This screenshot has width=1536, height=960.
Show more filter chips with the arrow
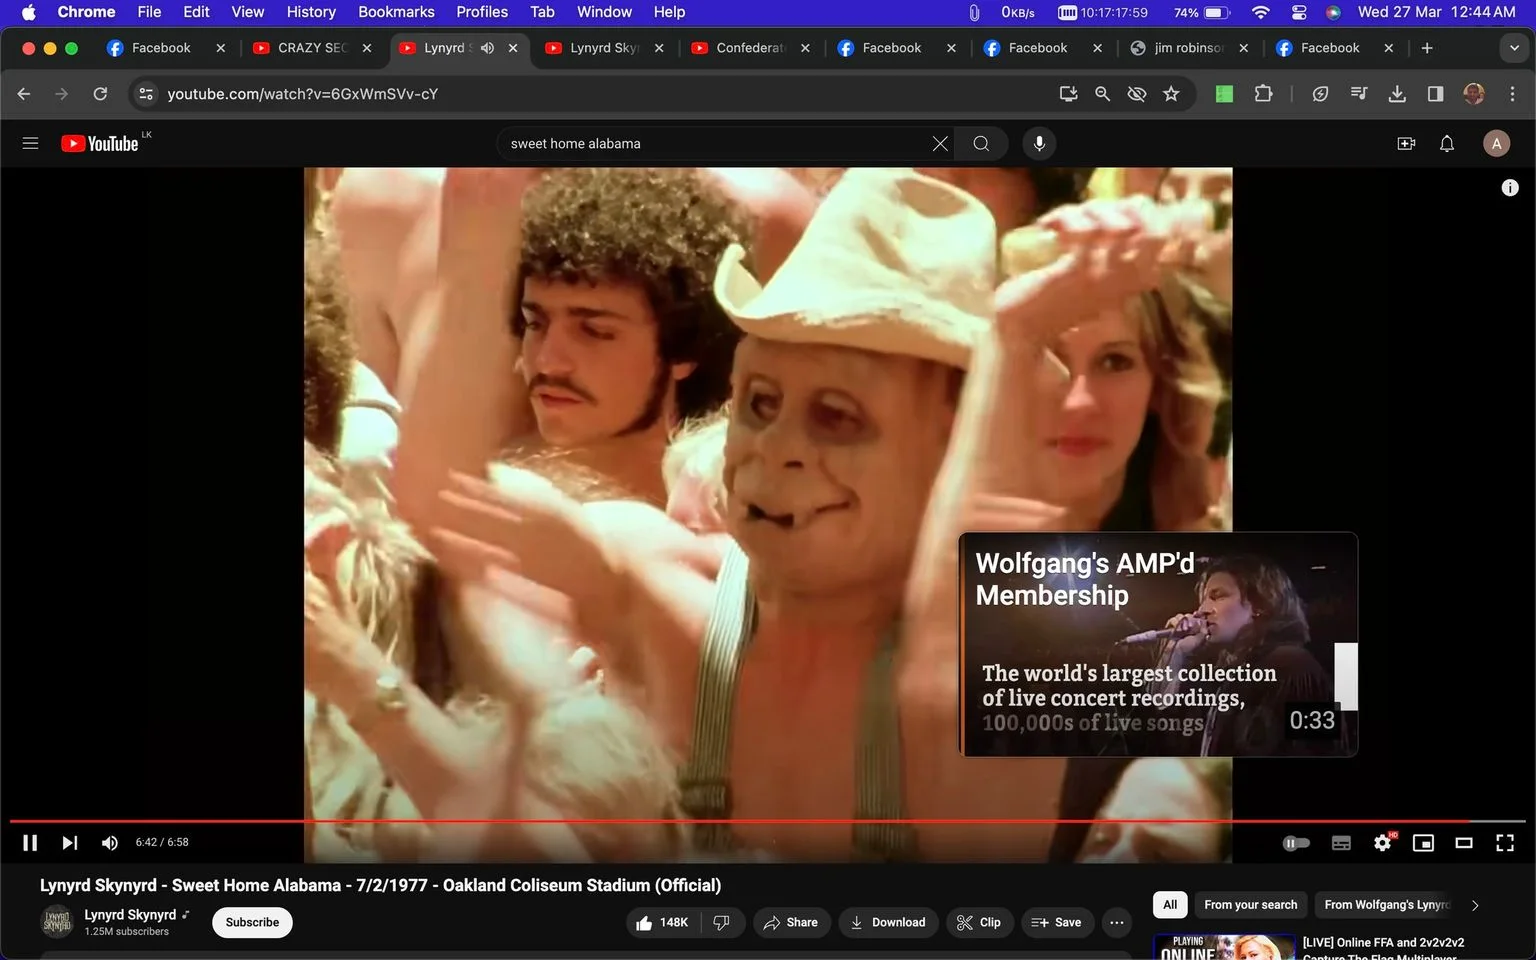coord(1475,905)
